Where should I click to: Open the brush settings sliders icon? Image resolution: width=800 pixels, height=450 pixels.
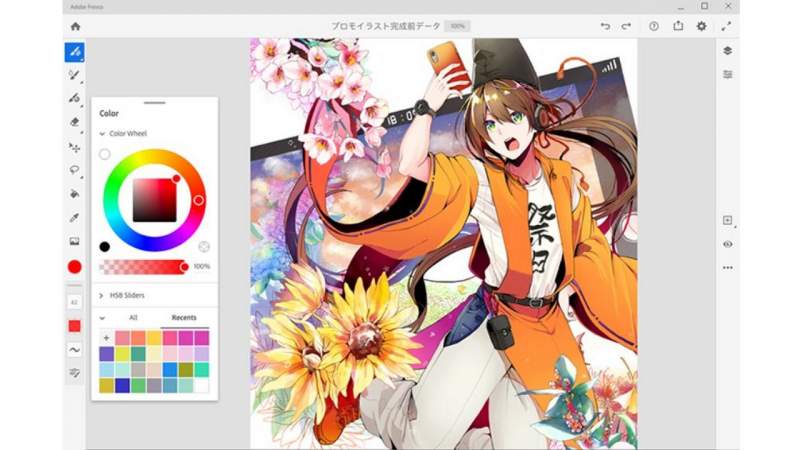[x=74, y=373]
